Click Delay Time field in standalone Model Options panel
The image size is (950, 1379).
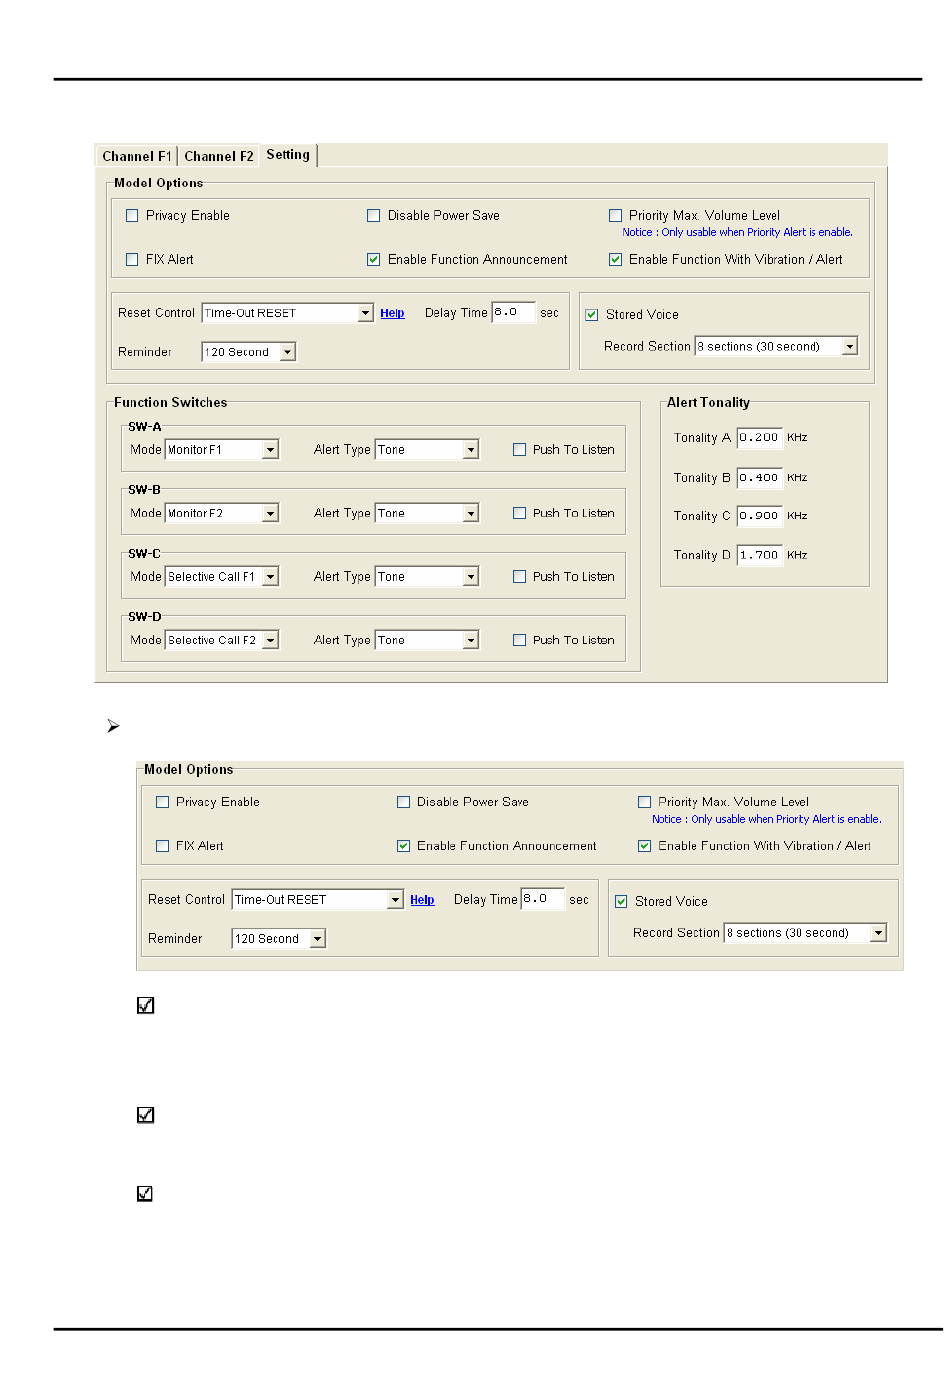coord(543,899)
